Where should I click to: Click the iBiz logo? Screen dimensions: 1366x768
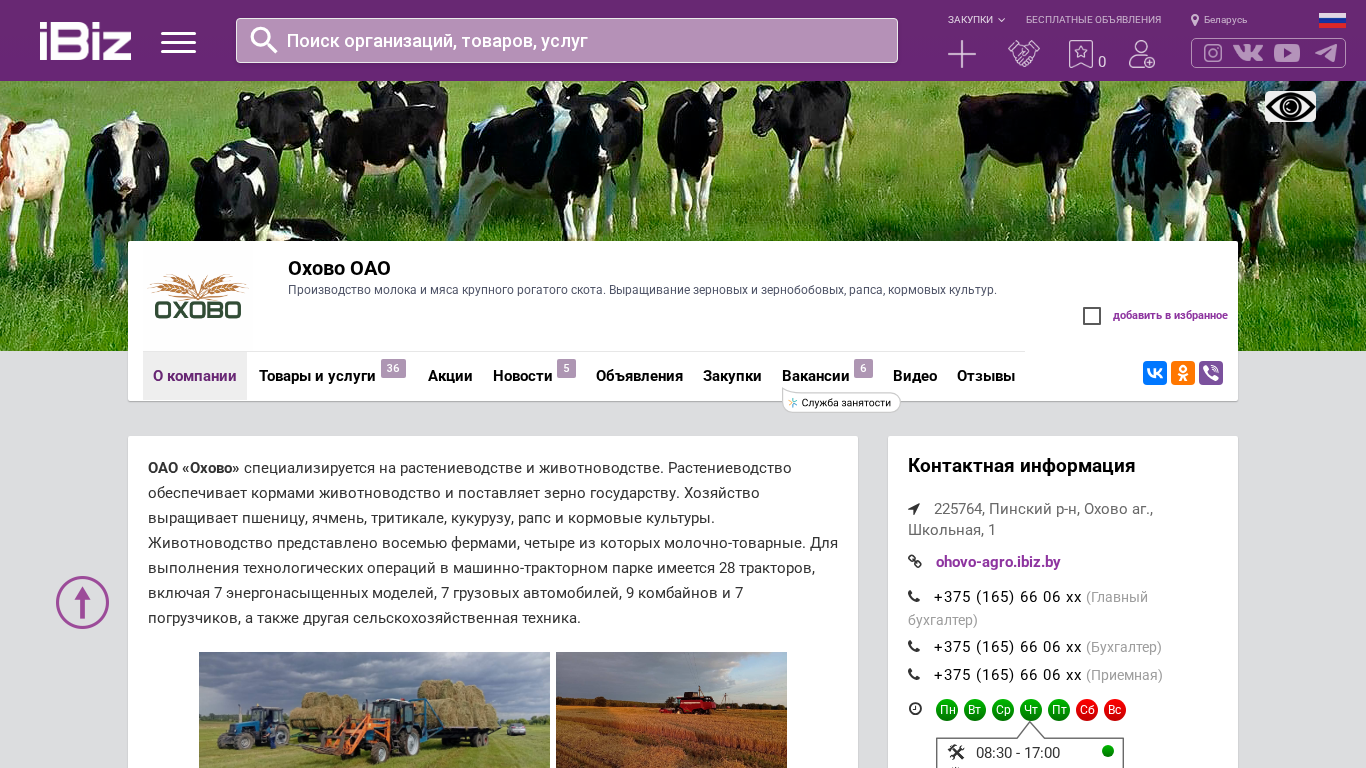85,41
